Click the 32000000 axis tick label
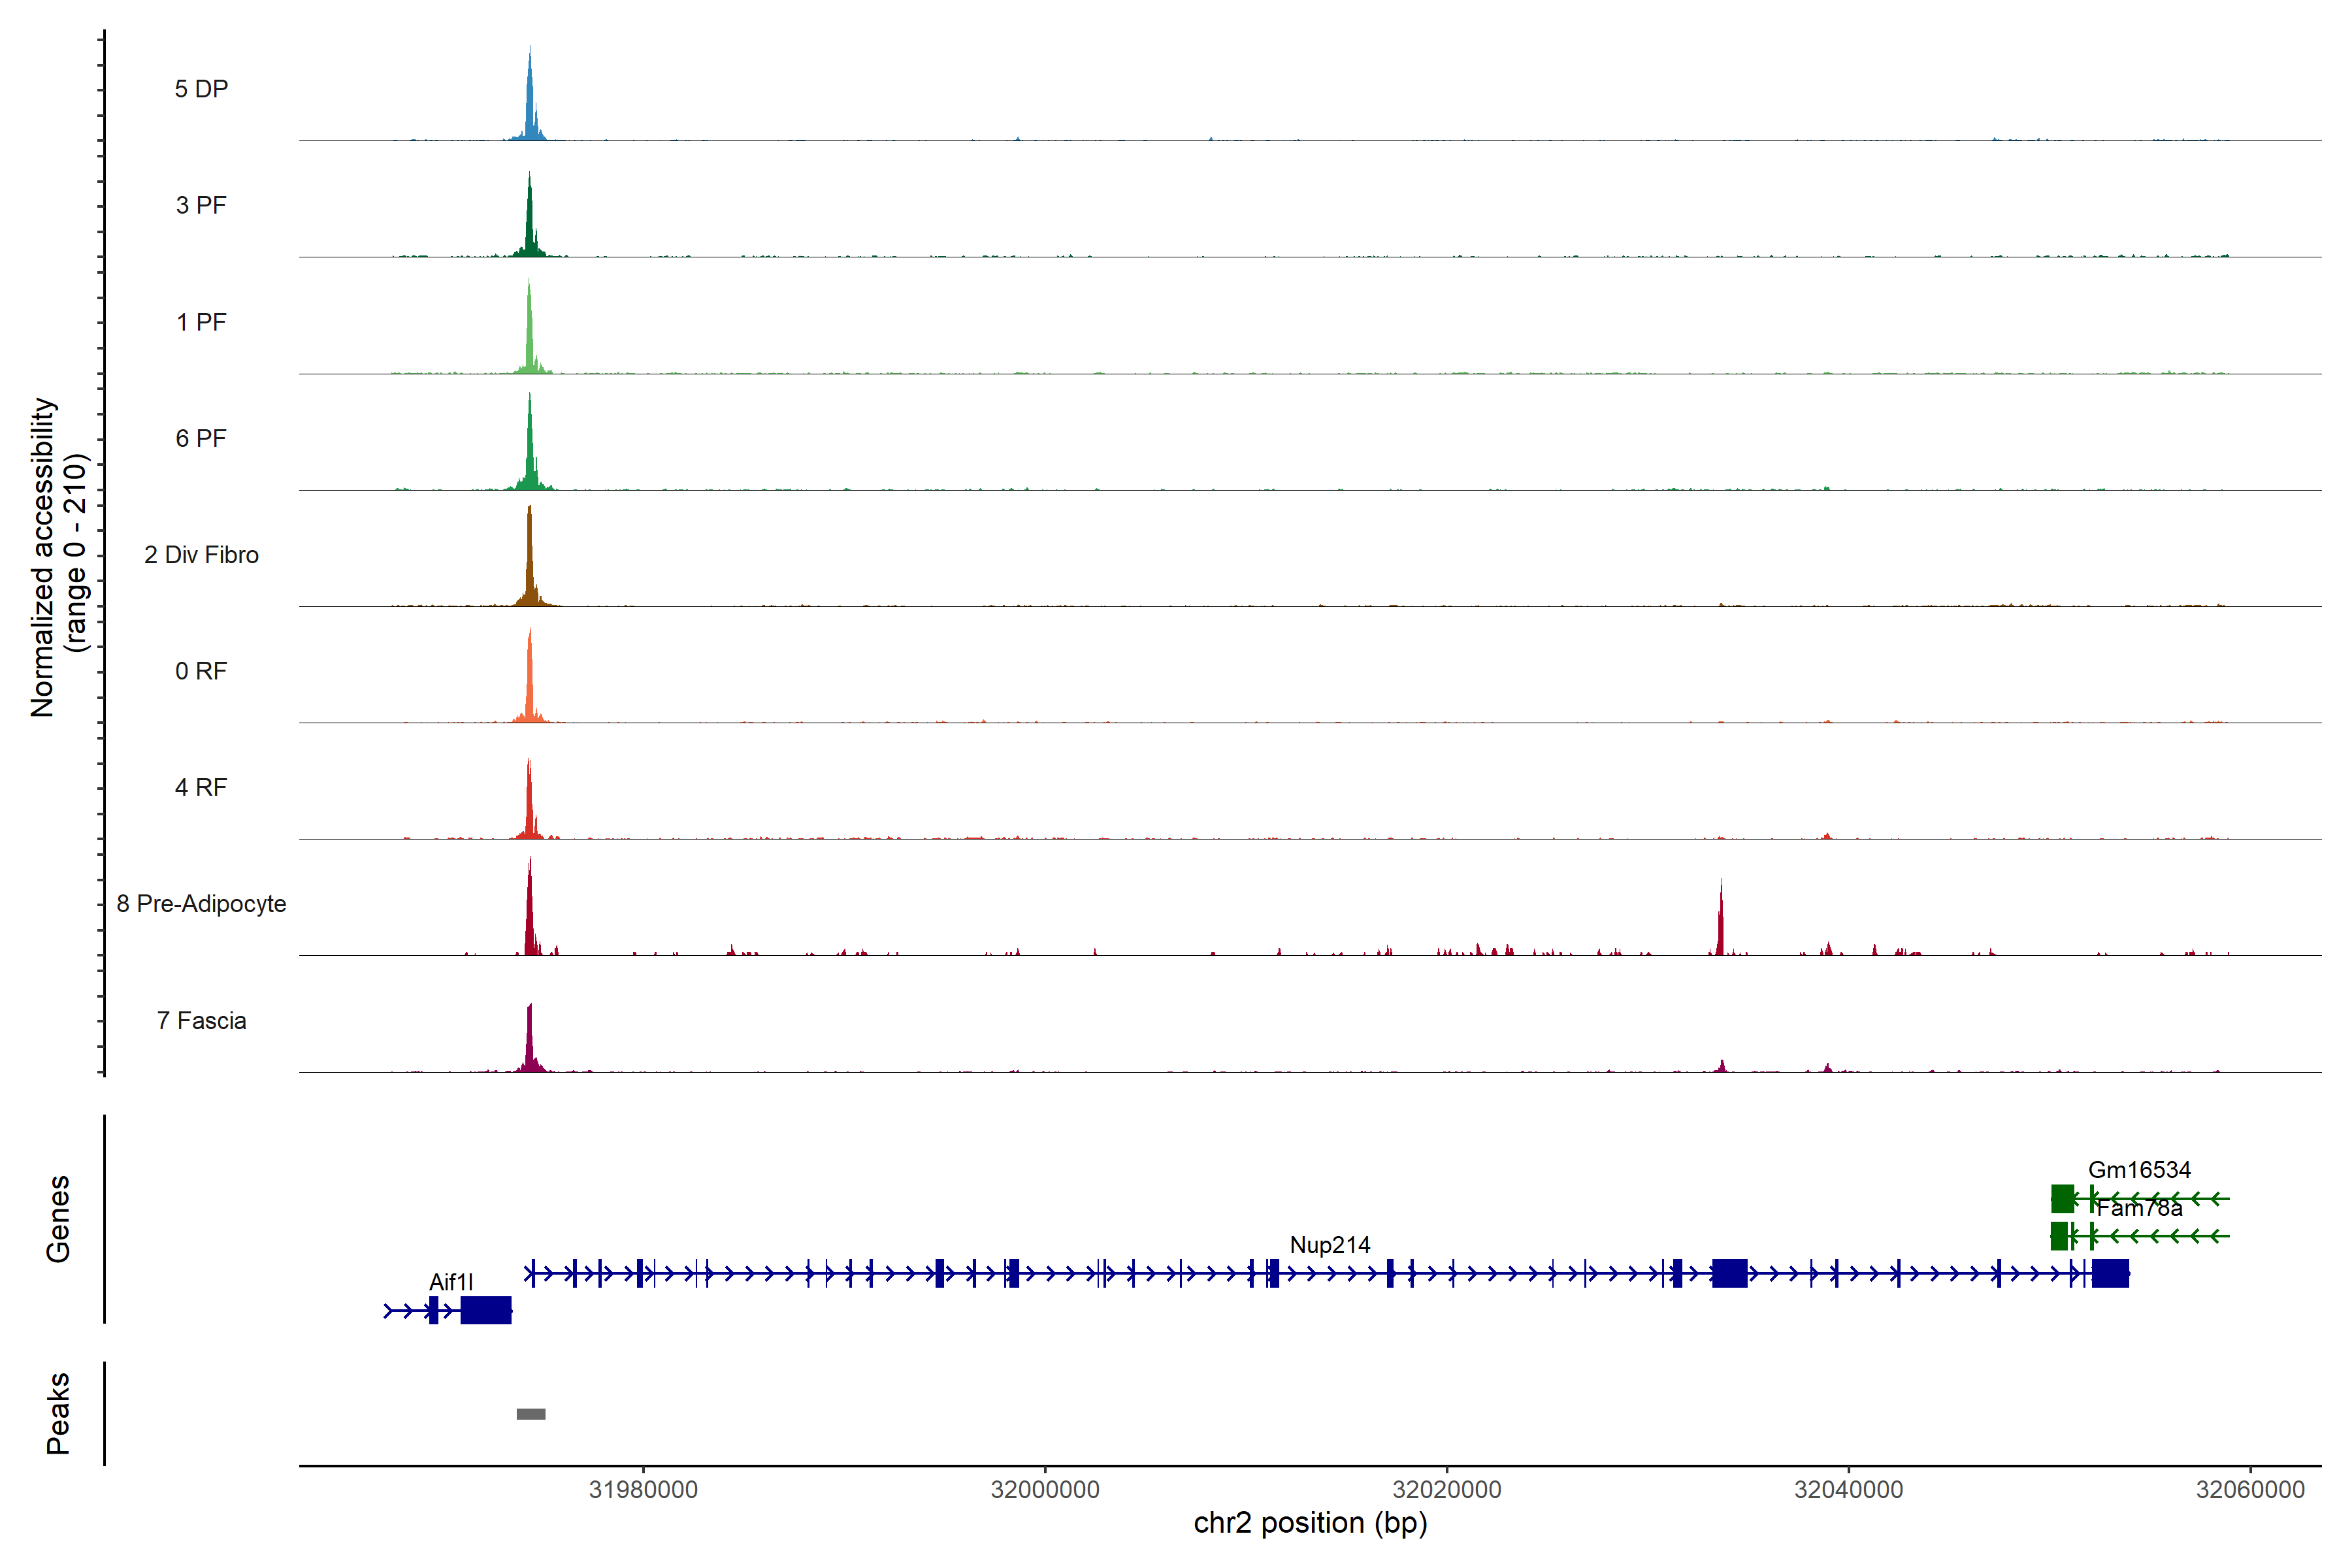 click(x=1045, y=1490)
